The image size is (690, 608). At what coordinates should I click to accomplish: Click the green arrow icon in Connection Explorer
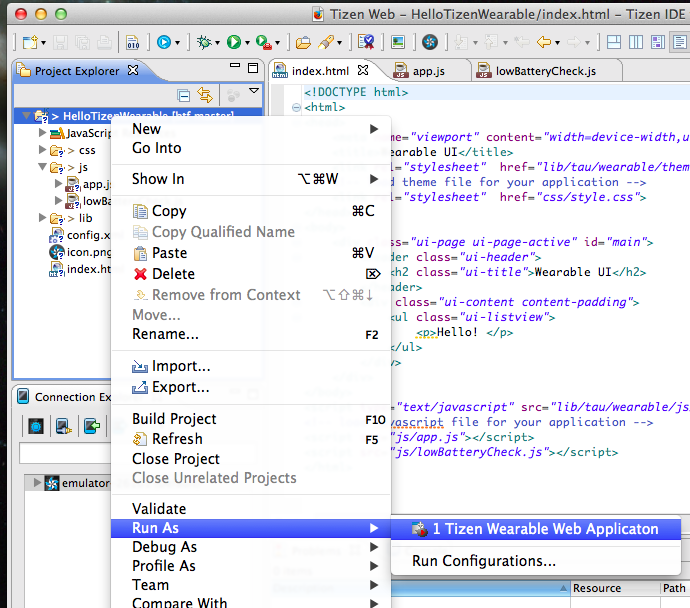92,426
